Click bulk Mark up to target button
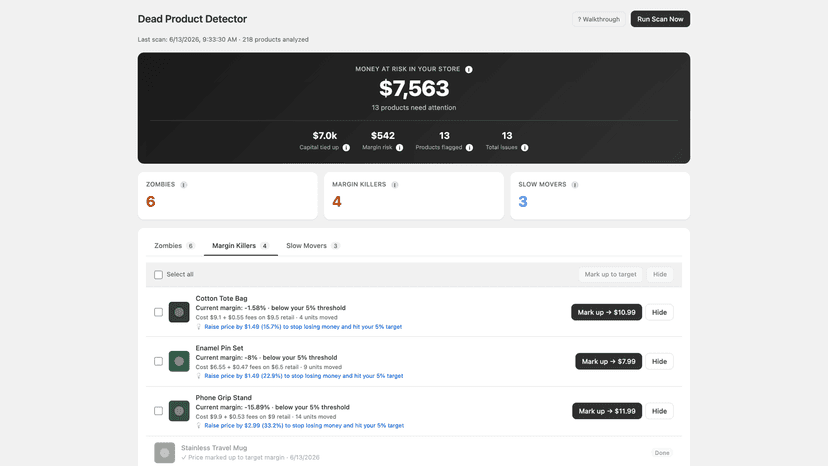 [610, 274]
